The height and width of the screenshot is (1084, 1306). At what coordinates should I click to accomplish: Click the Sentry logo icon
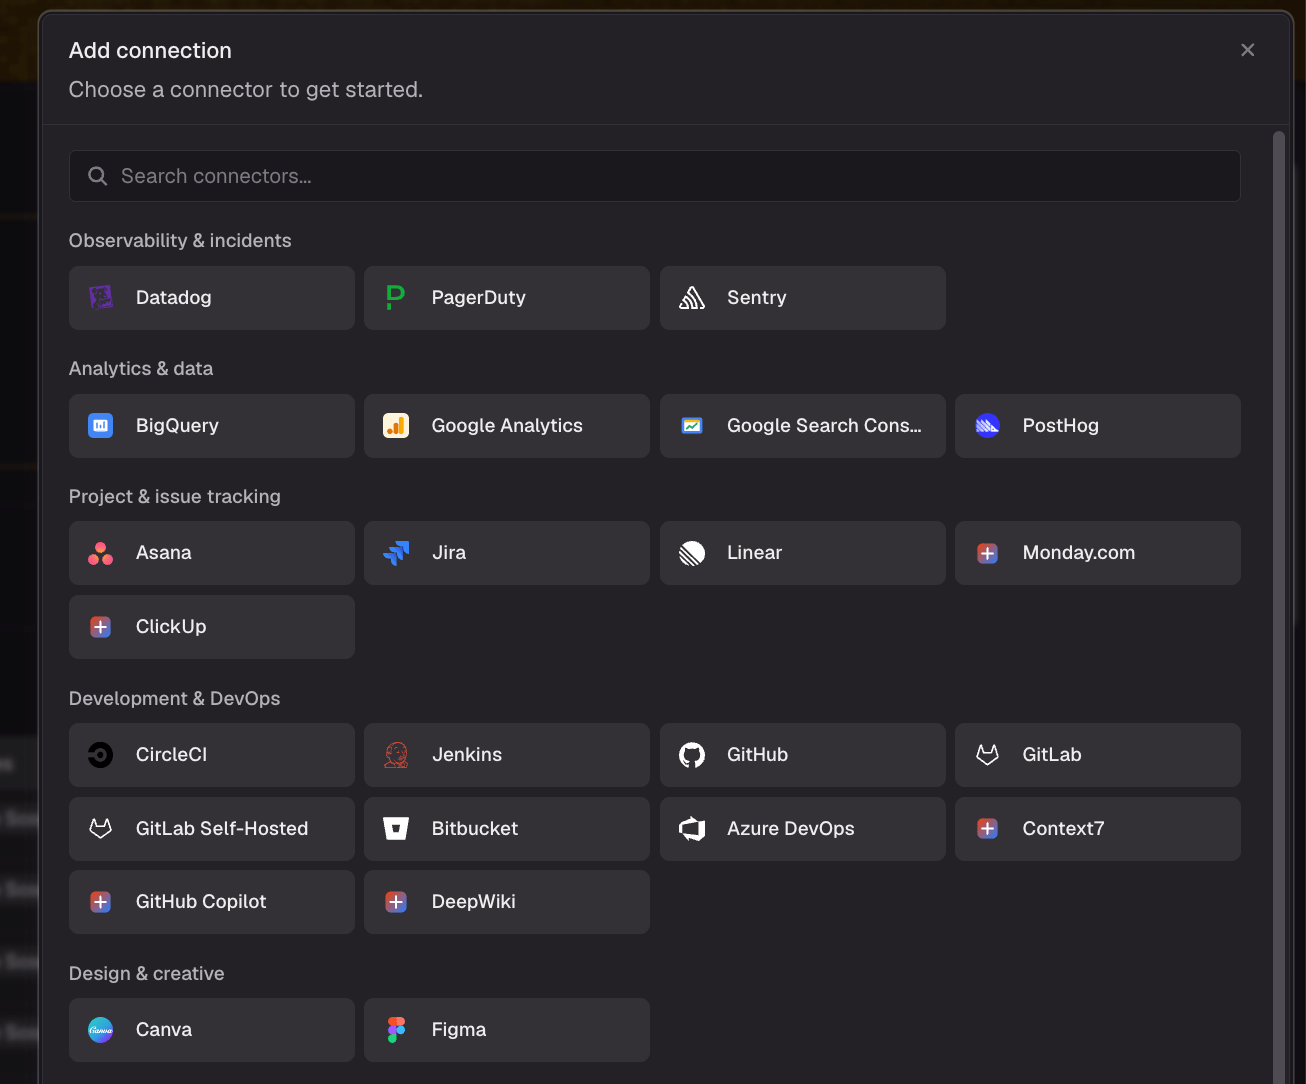pos(692,298)
